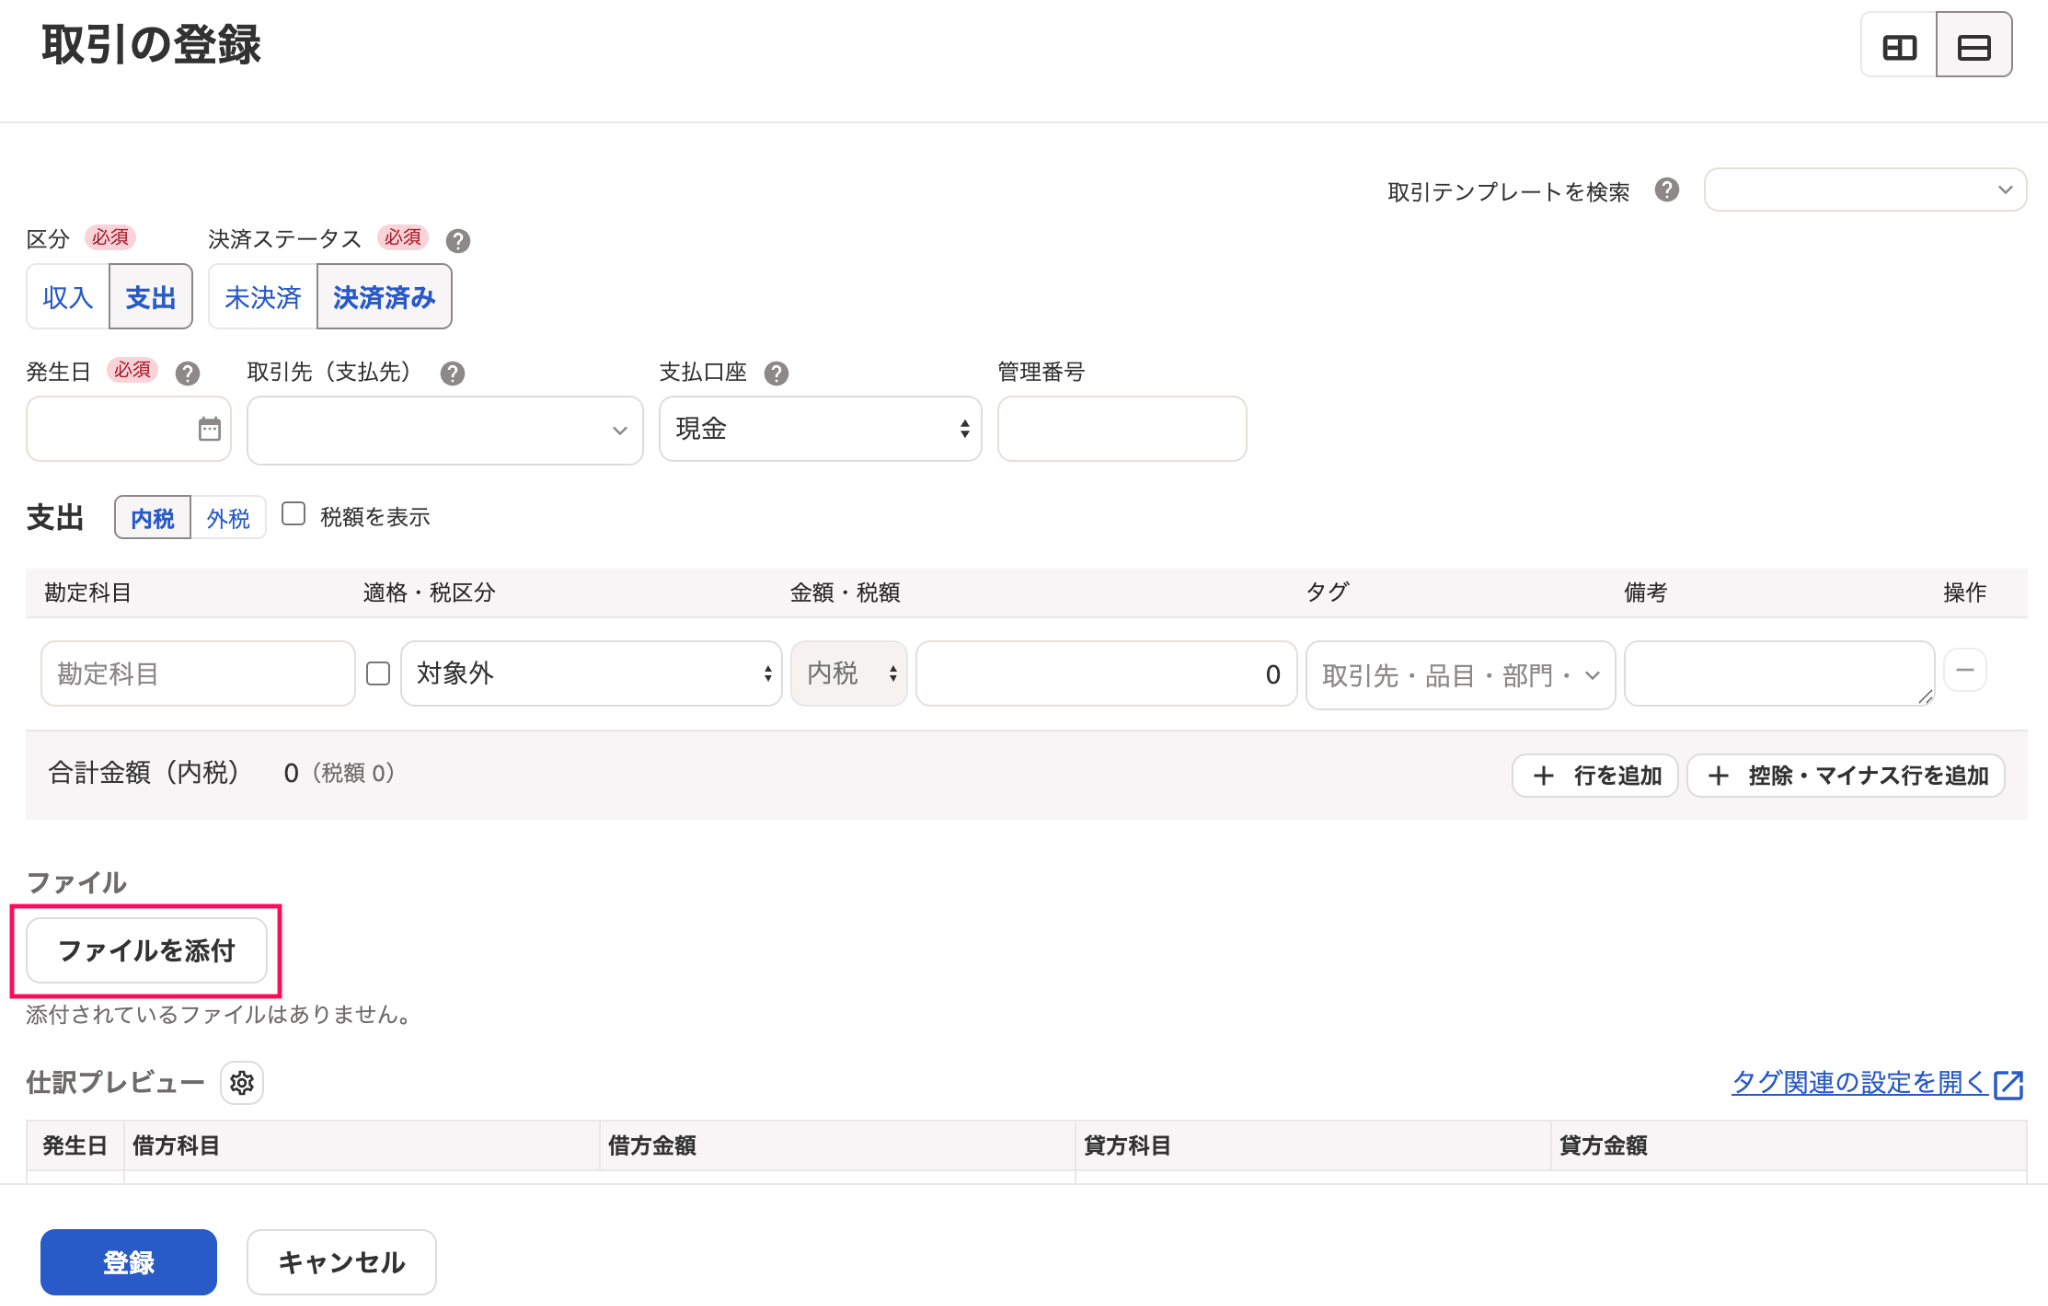Select 収入 as the 区分
This screenshot has width=2048, height=1306.
[x=67, y=297]
